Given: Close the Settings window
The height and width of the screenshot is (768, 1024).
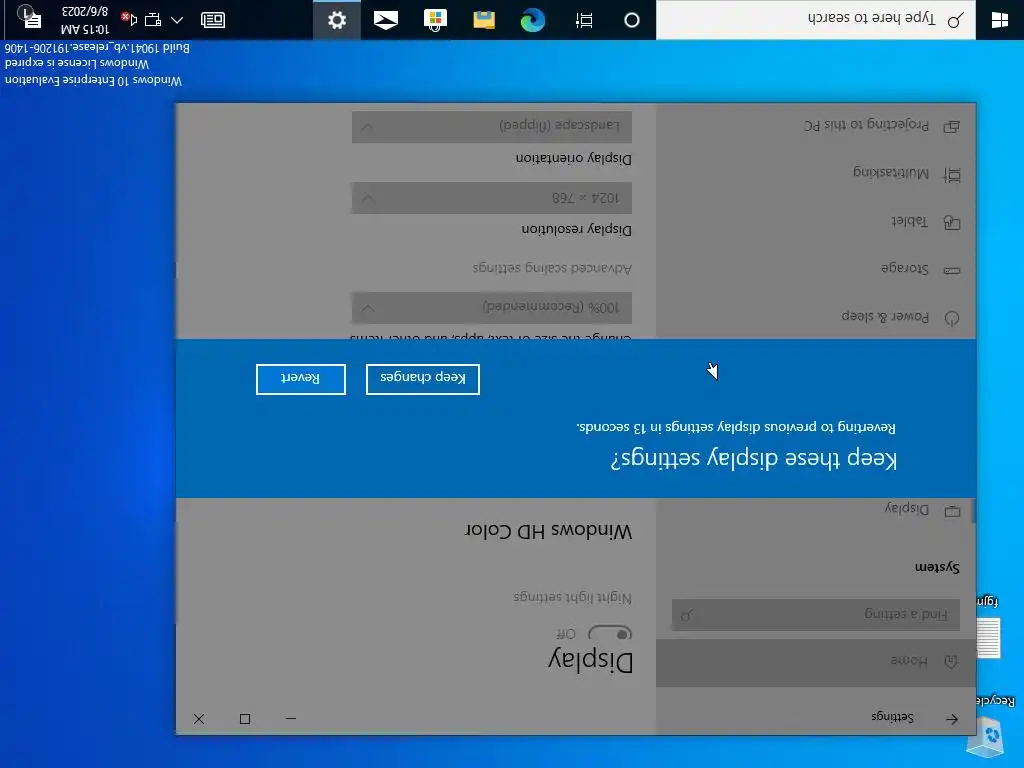Looking at the screenshot, I should point(199,719).
